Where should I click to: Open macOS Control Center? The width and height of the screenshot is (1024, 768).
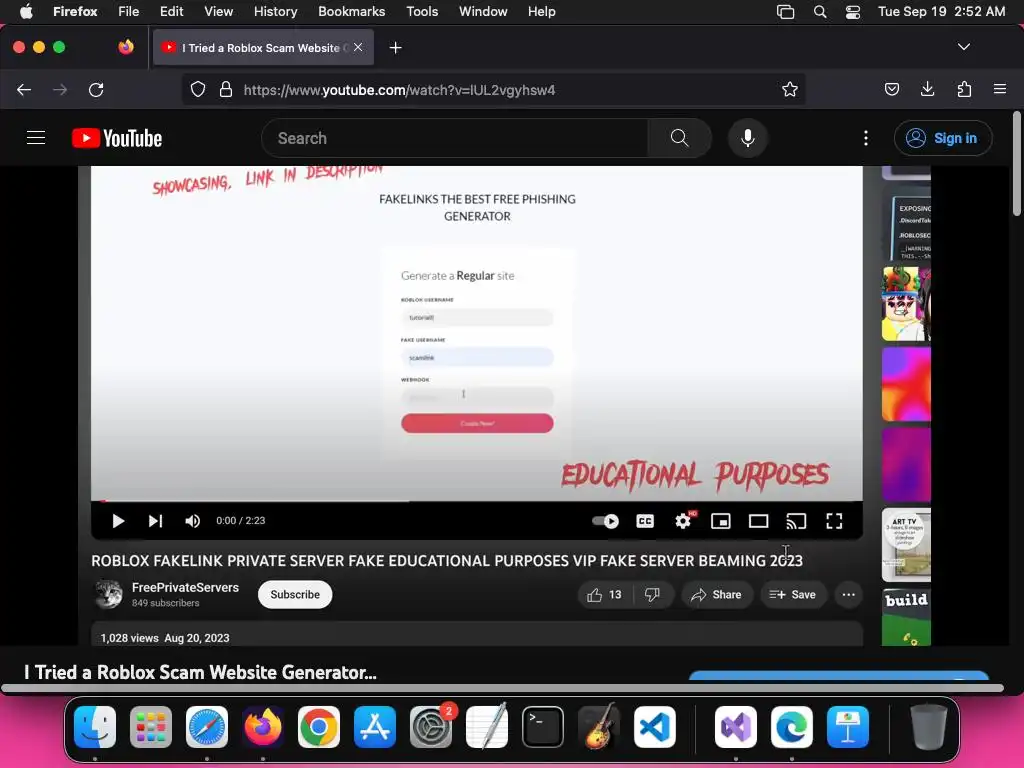852,12
